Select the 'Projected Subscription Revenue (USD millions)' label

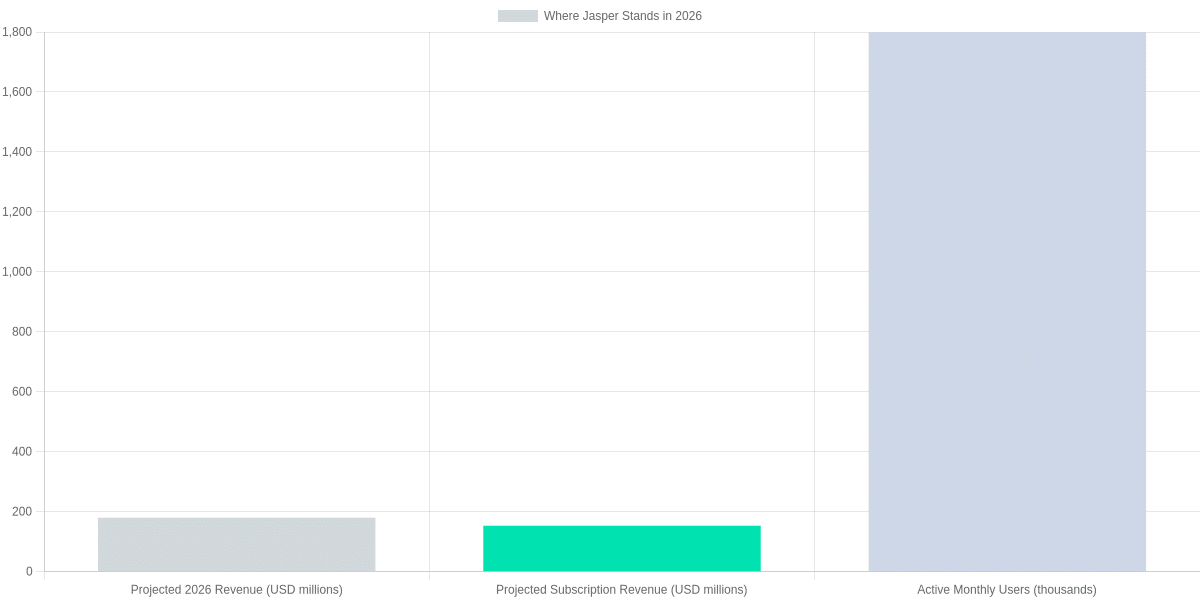click(621, 589)
